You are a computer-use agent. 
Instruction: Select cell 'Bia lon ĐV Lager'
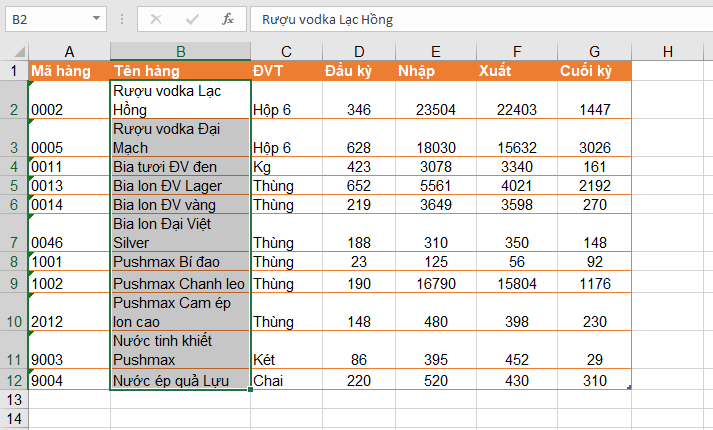[x=181, y=185]
